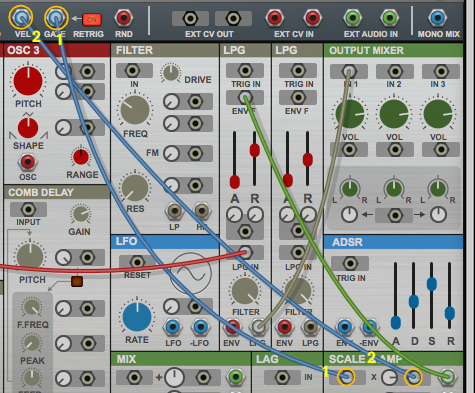Click the ADSR Sustain slider handle
Screen dimensions: 475x393
coord(432,284)
